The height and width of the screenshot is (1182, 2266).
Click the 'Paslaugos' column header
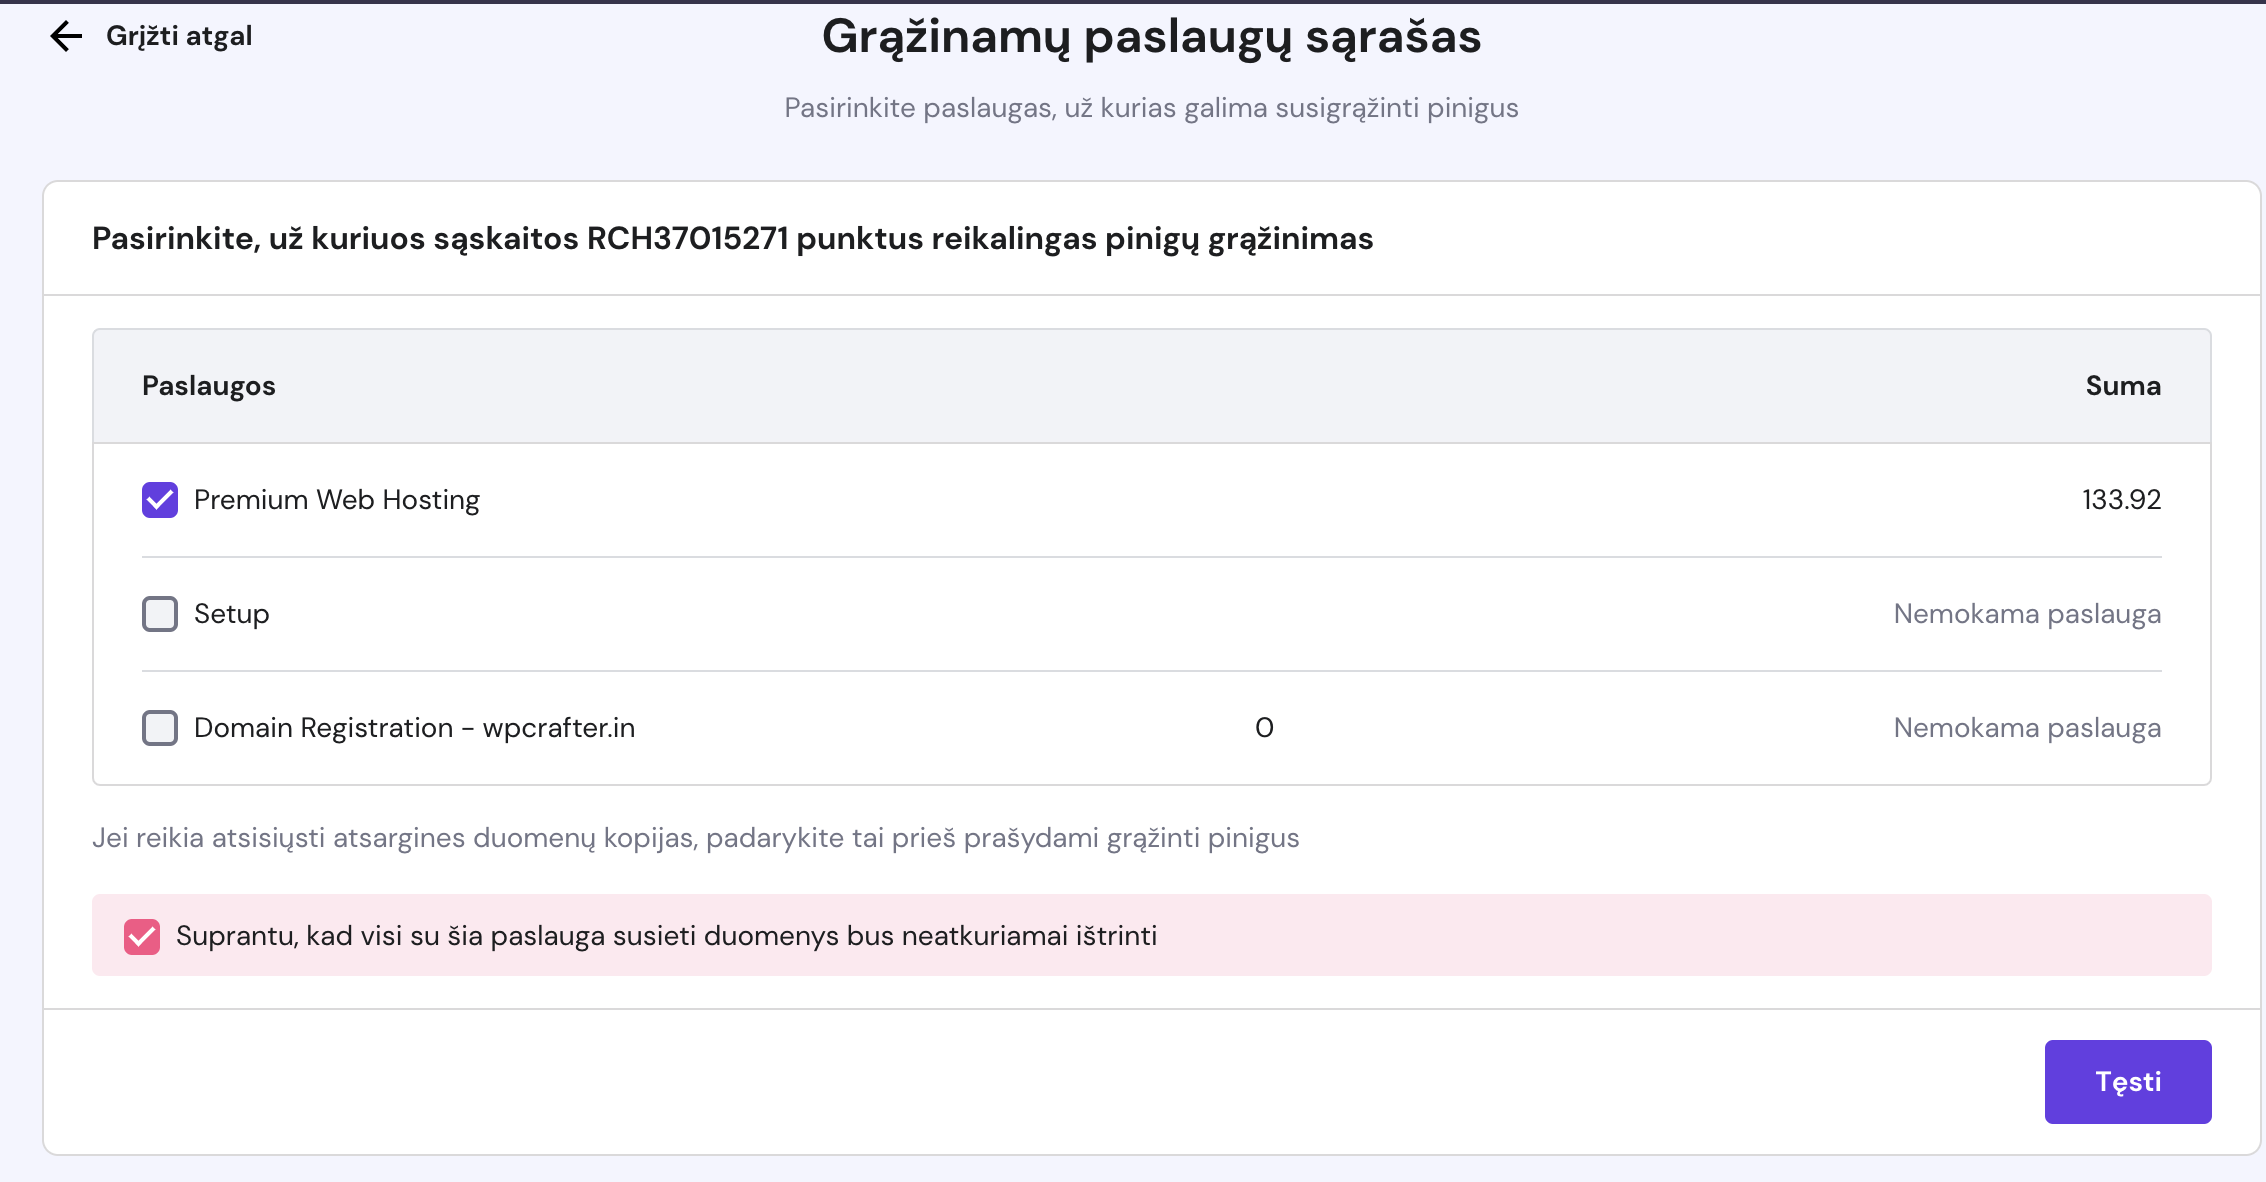click(x=208, y=386)
